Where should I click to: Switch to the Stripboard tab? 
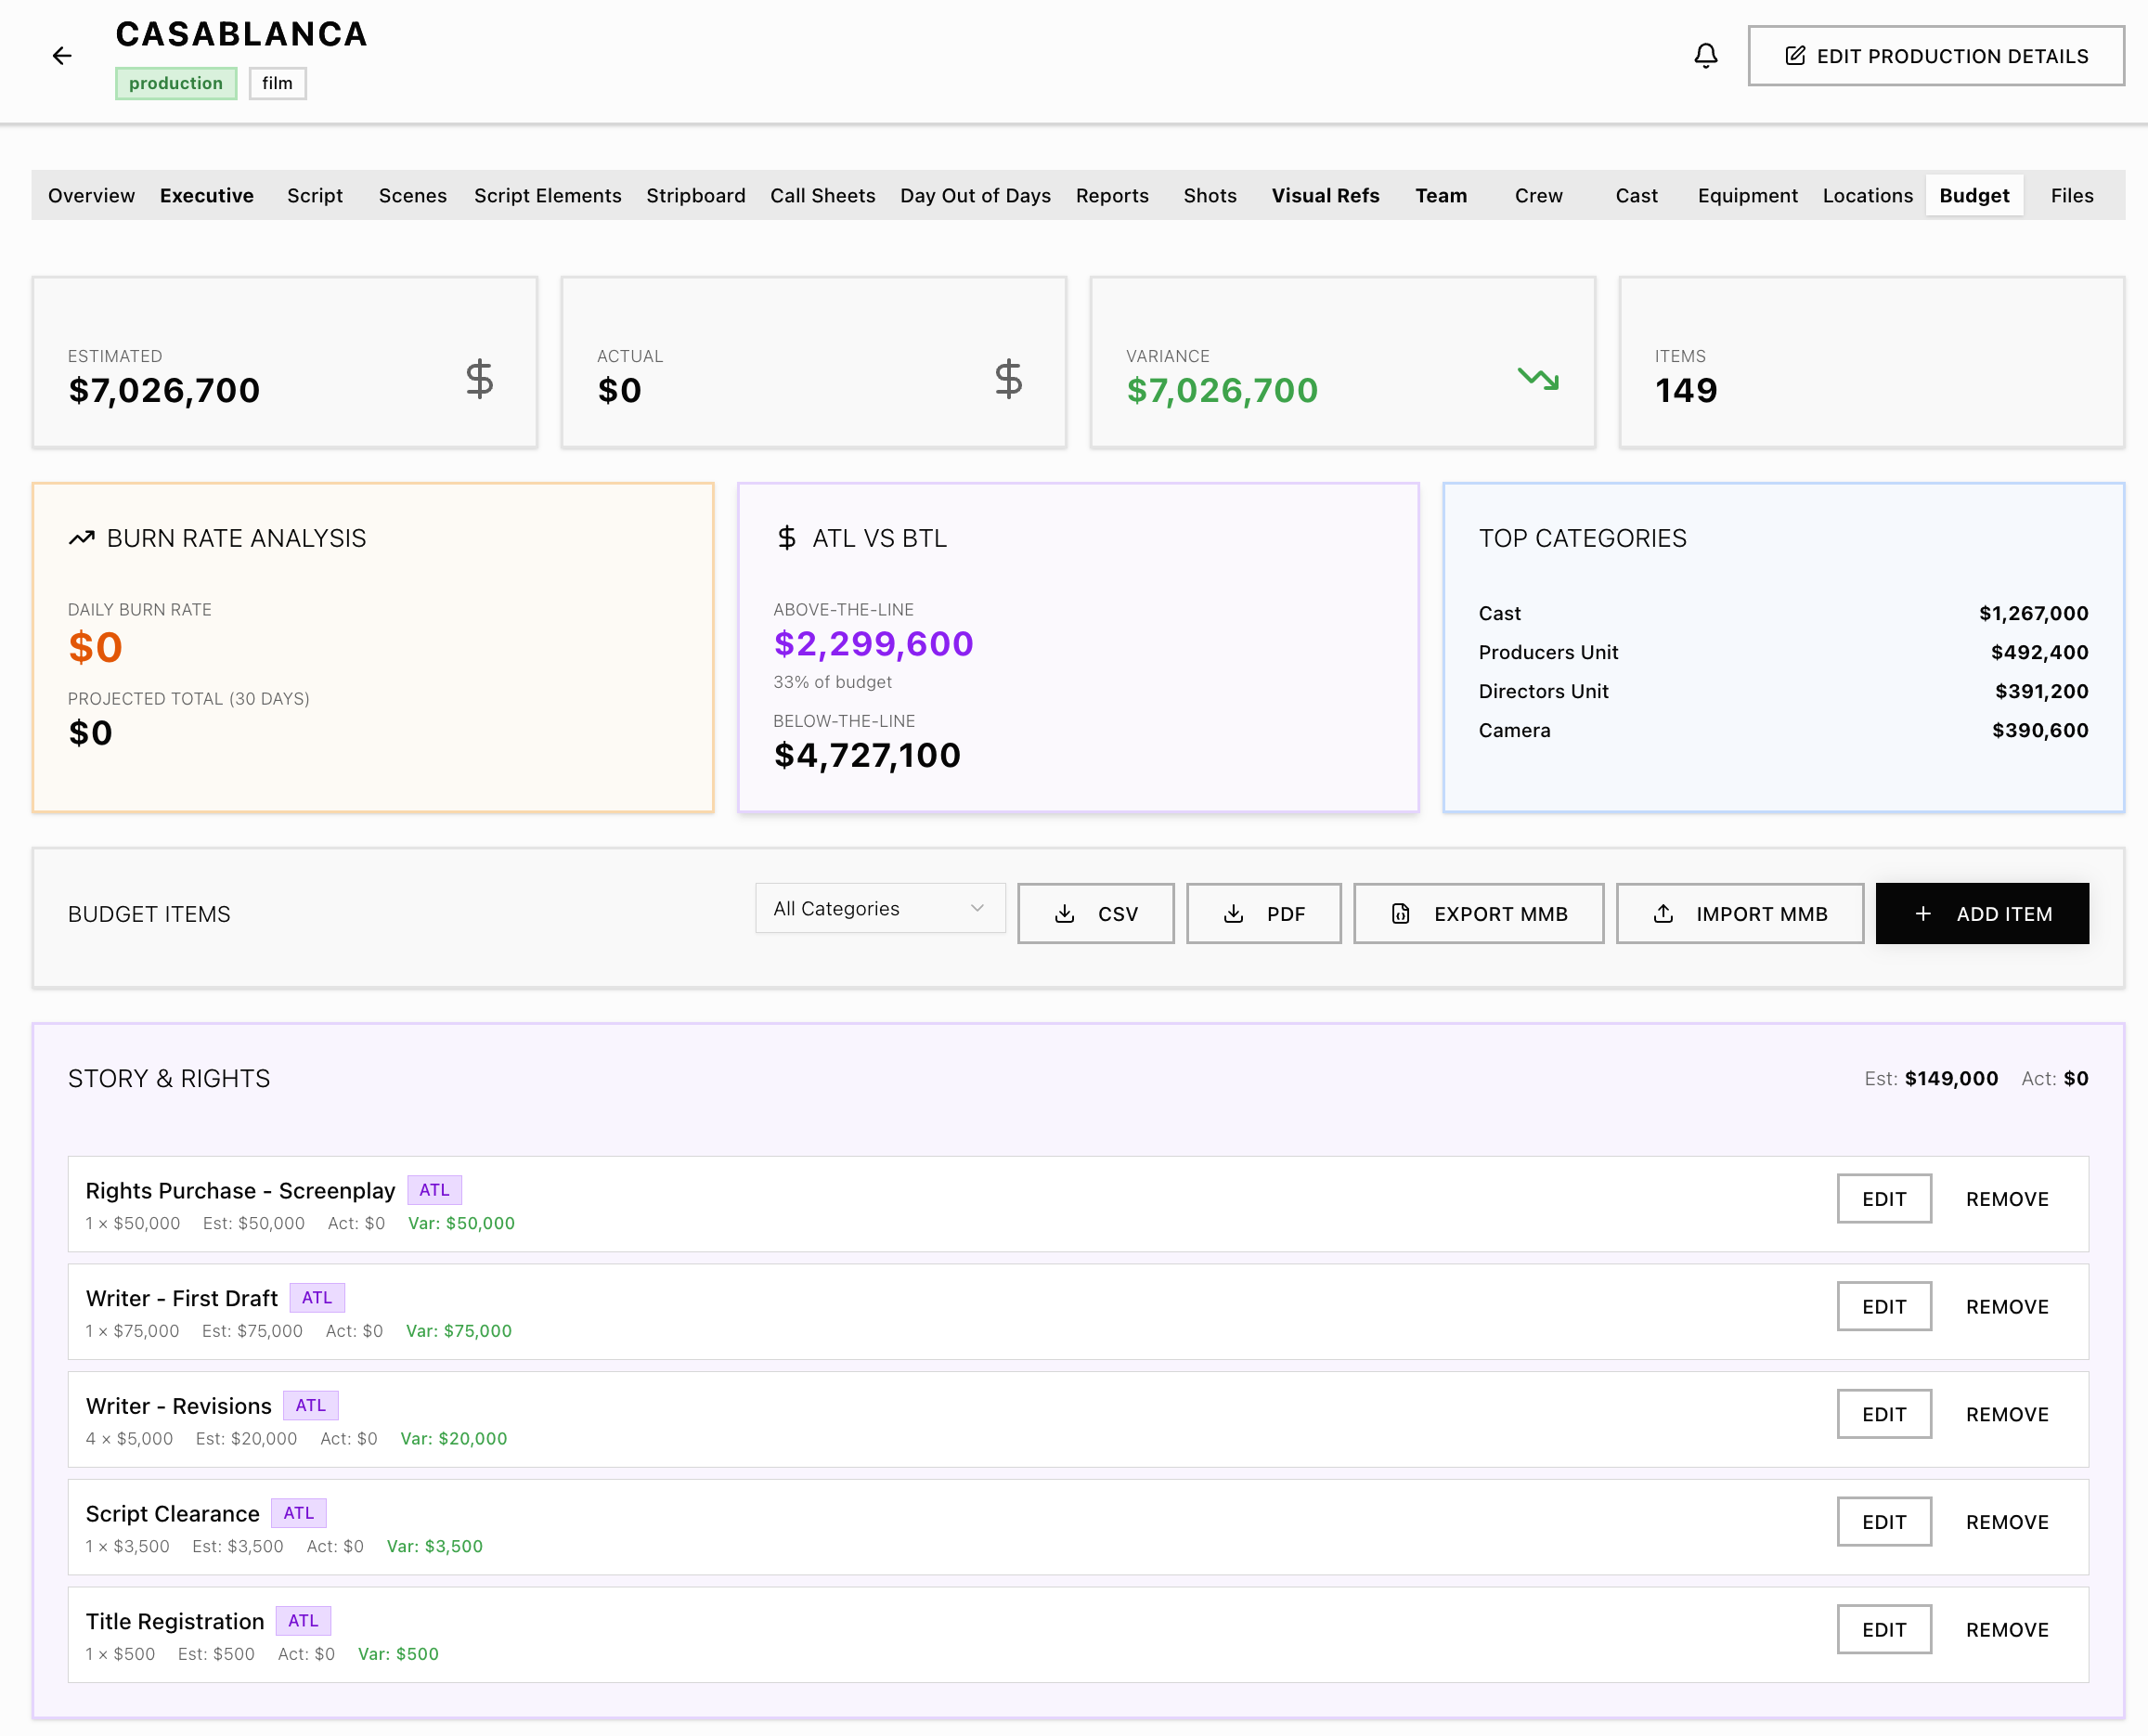coord(696,195)
